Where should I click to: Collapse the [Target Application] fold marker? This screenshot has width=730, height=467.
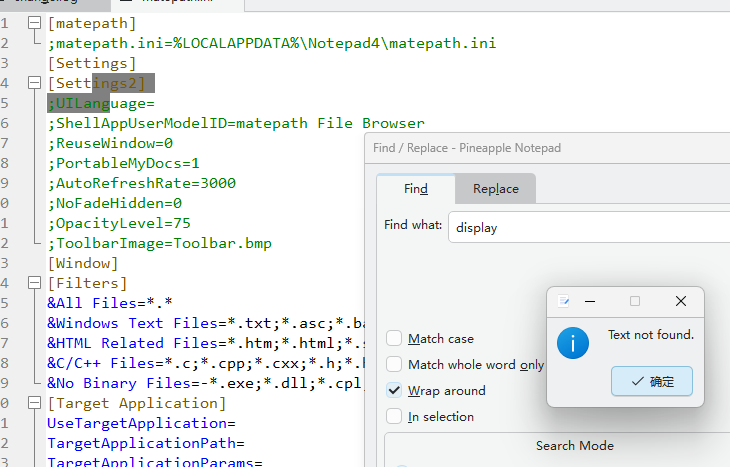click(x=35, y=403)
